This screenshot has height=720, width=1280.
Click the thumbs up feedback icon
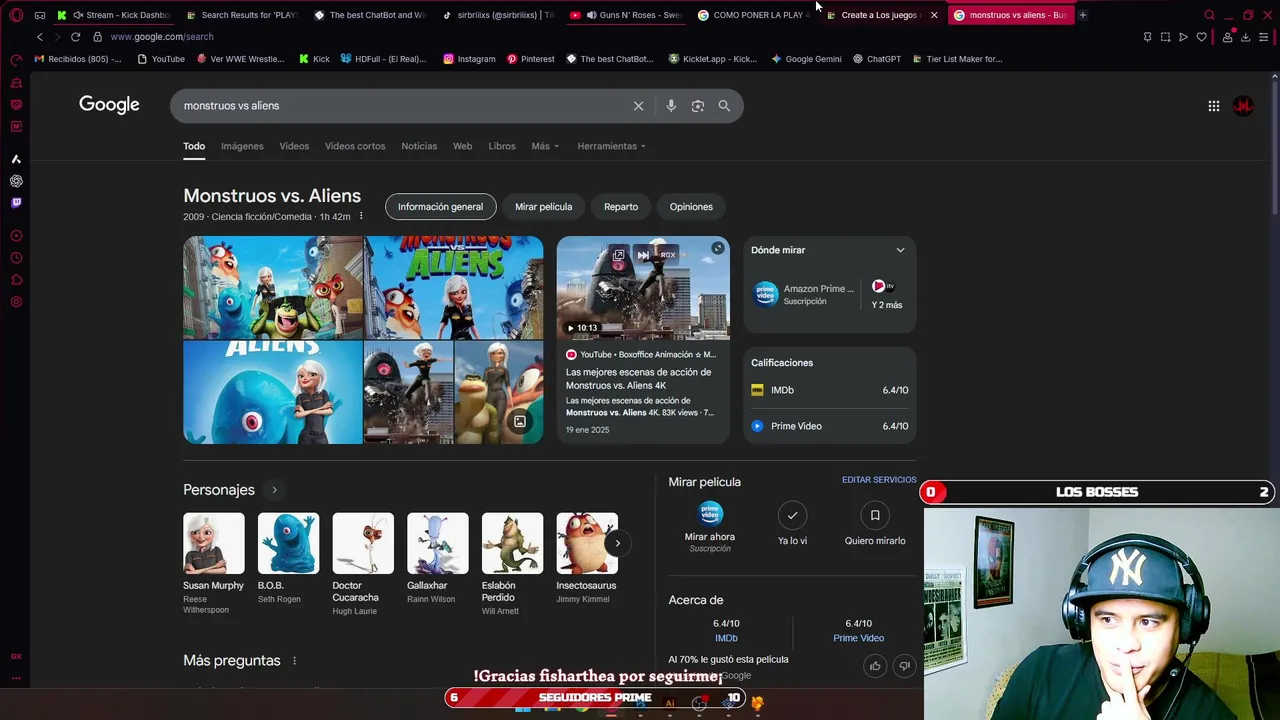click(x=875, y=666)
